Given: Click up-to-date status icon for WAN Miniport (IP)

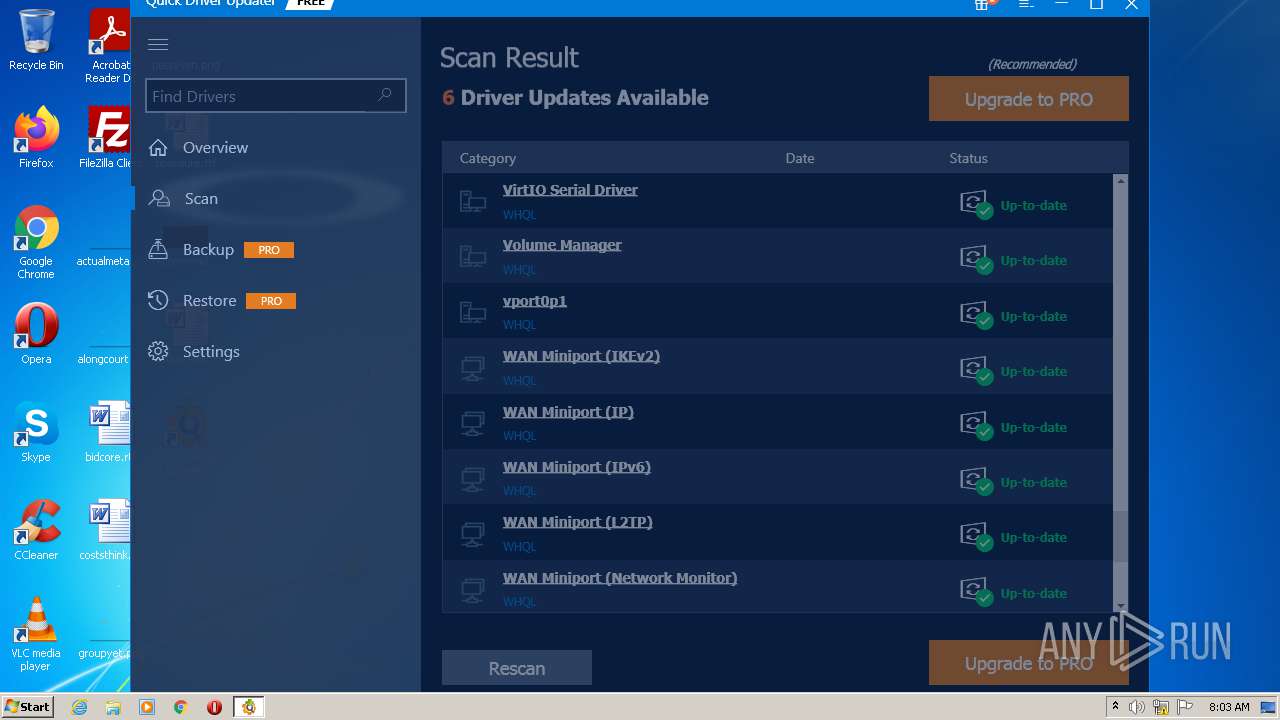Looking at the screenshot, I should (976, 427).
